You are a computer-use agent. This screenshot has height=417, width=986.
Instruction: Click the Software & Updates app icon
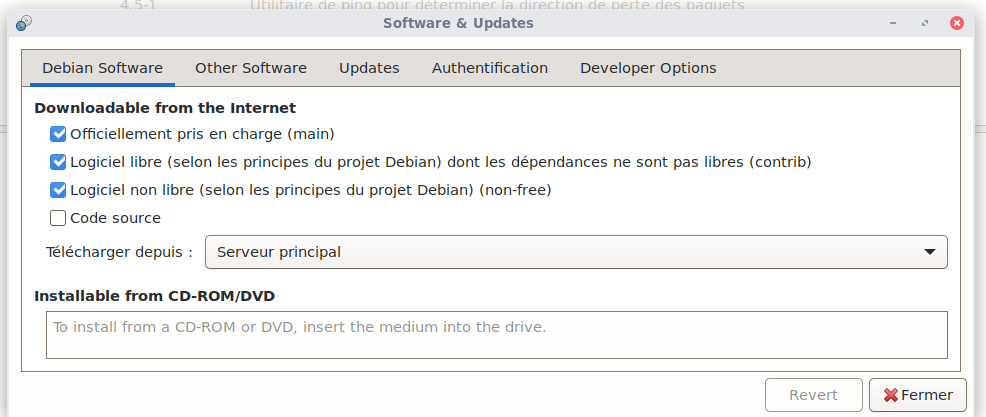tap(23, 23)
